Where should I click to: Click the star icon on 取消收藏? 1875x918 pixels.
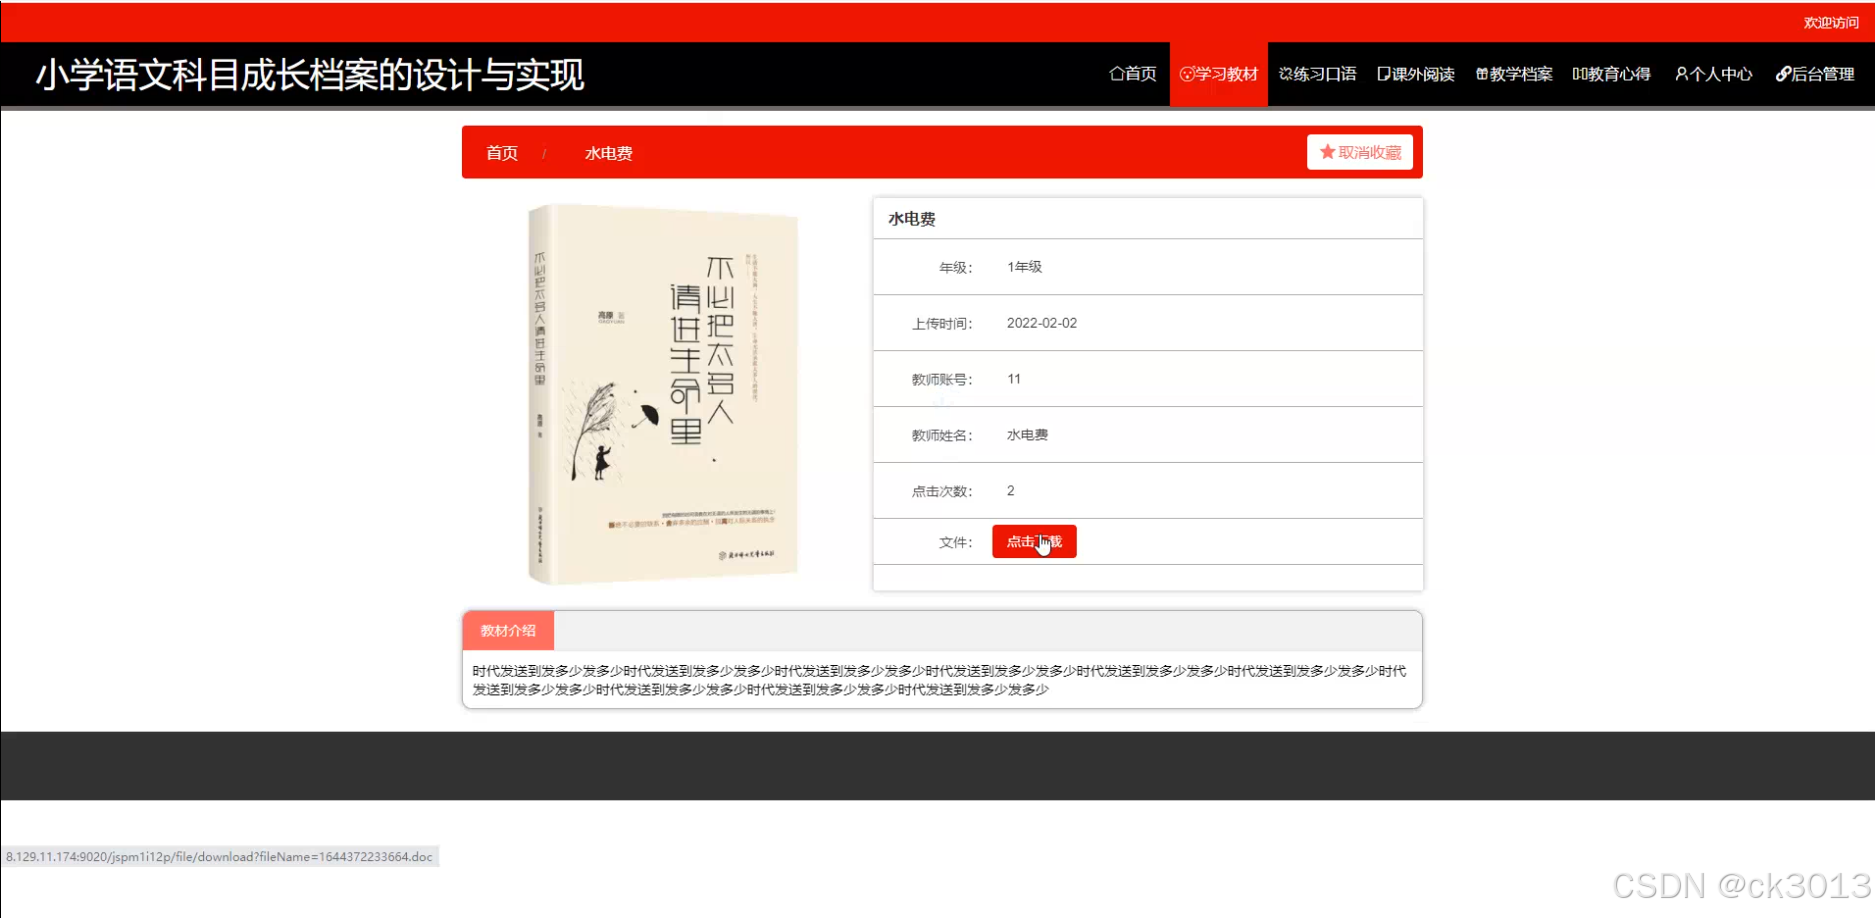1327,152
